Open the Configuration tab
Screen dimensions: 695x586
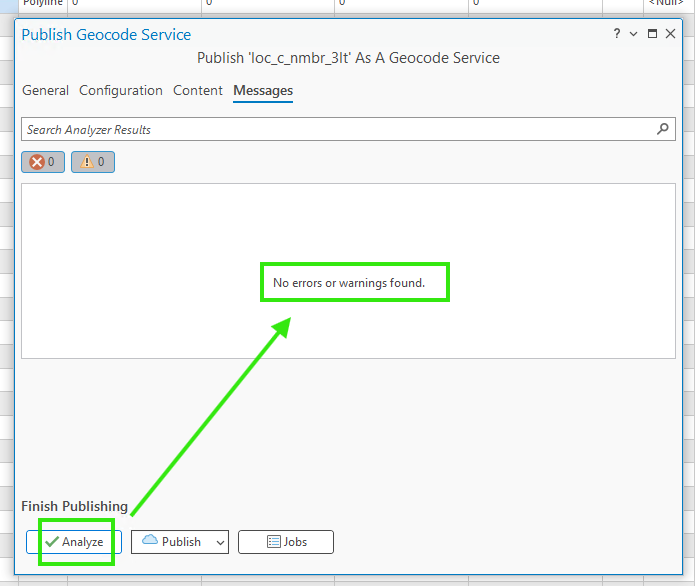click(121, 91)
